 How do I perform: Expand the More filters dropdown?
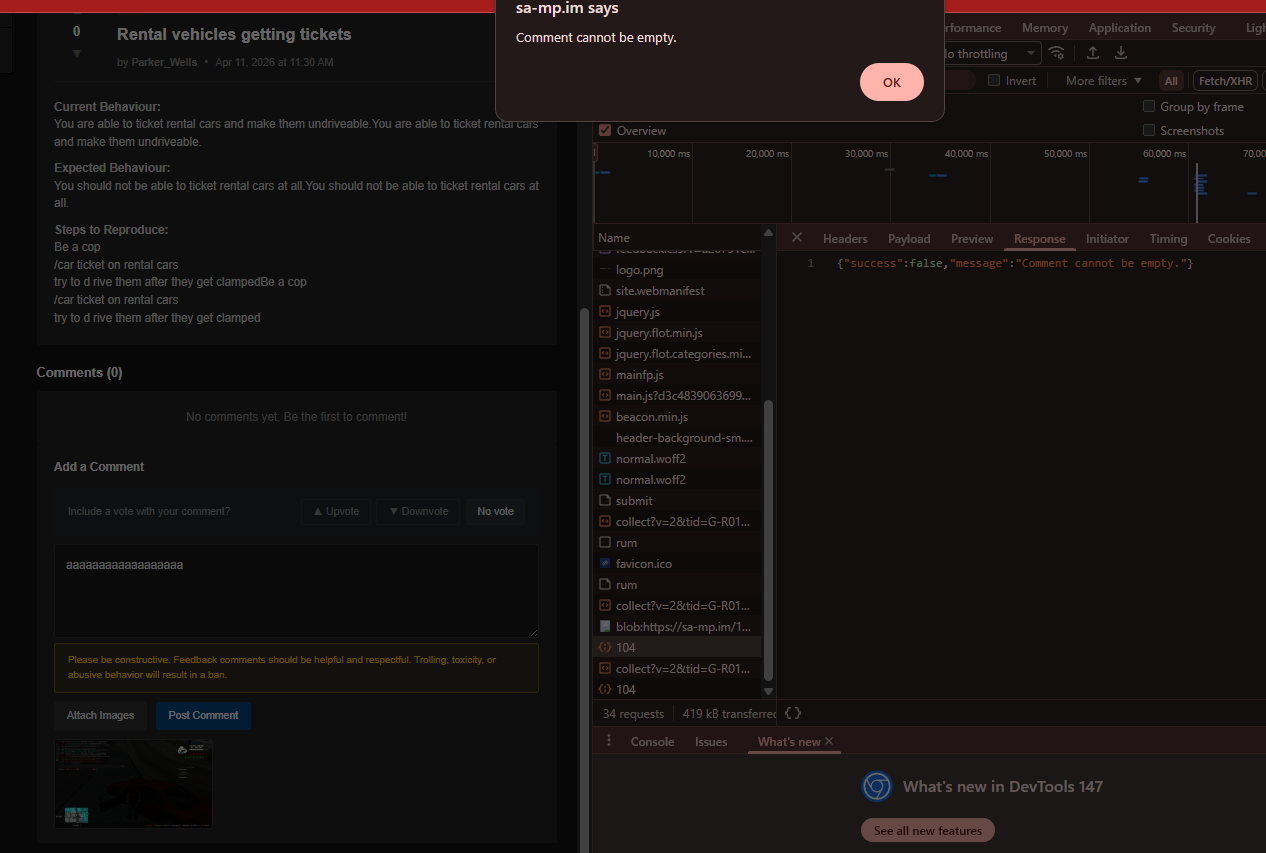pyautogui.click(x=1103, y=81)
